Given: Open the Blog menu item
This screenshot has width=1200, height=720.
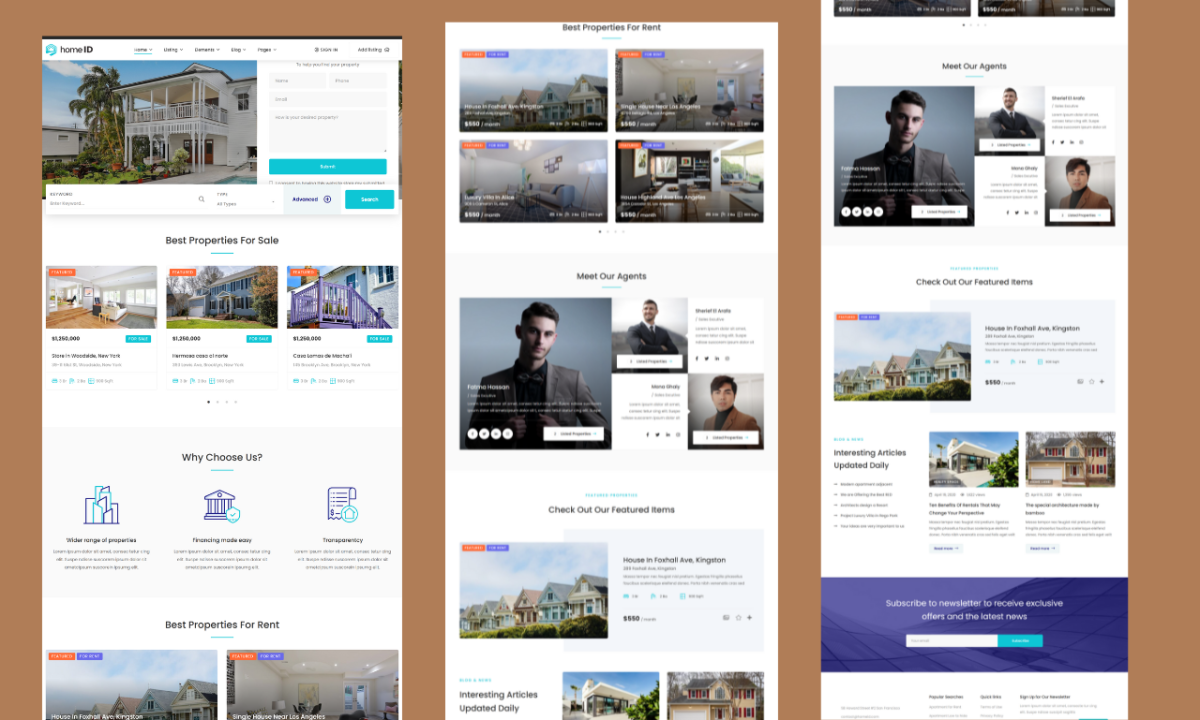Looking at the screenshot, I should 238,50.
